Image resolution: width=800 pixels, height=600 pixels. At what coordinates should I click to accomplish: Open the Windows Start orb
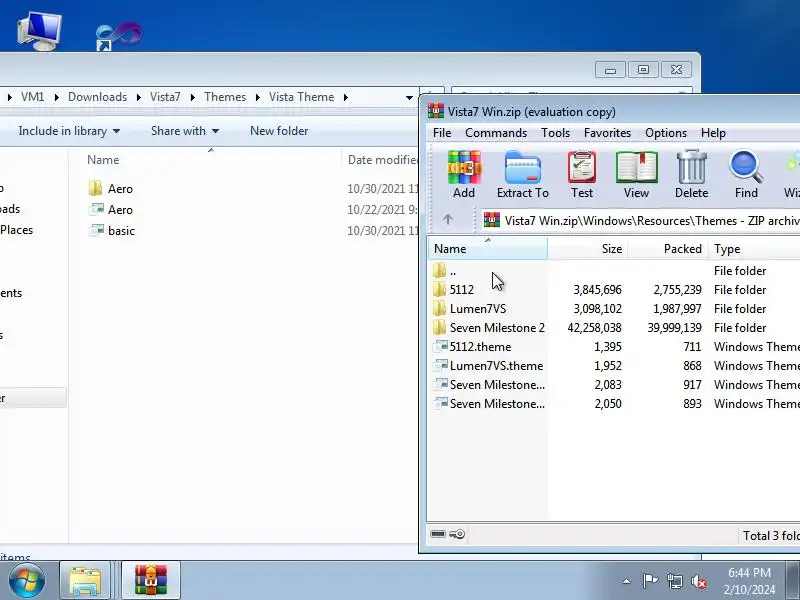tap(27, 581)
